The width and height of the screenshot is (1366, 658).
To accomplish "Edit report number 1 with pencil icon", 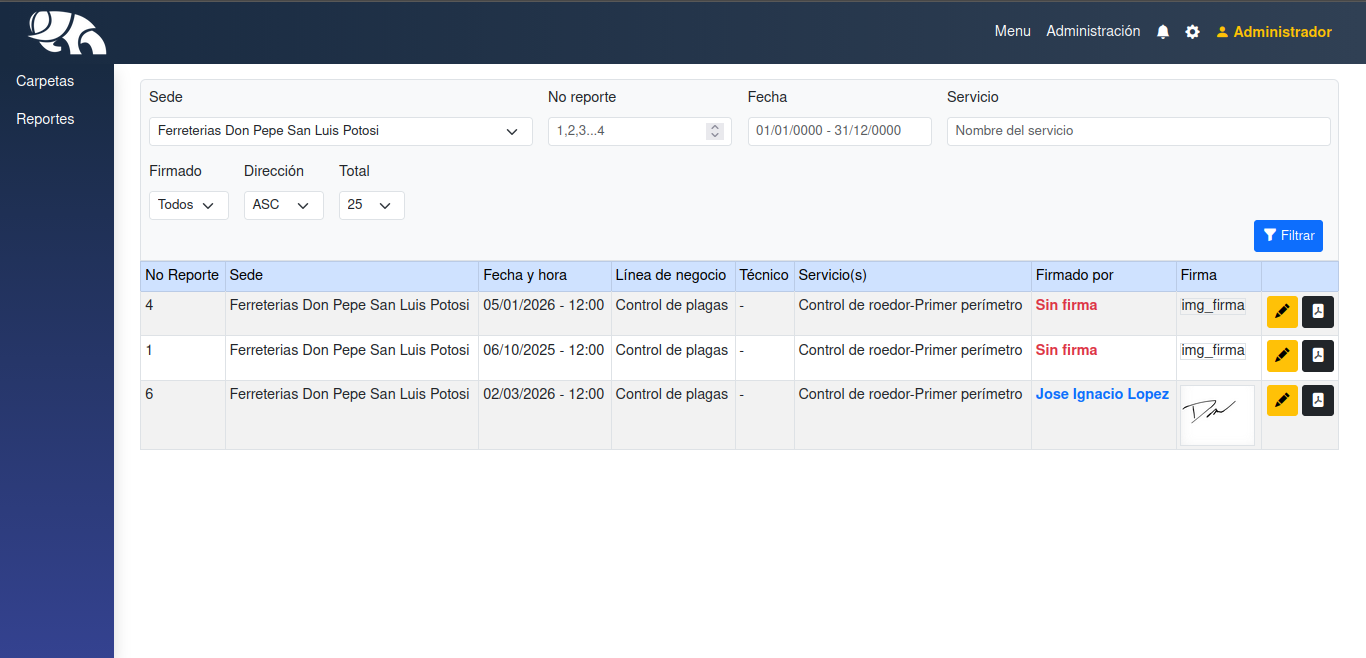I will (x=1282, y=356).
